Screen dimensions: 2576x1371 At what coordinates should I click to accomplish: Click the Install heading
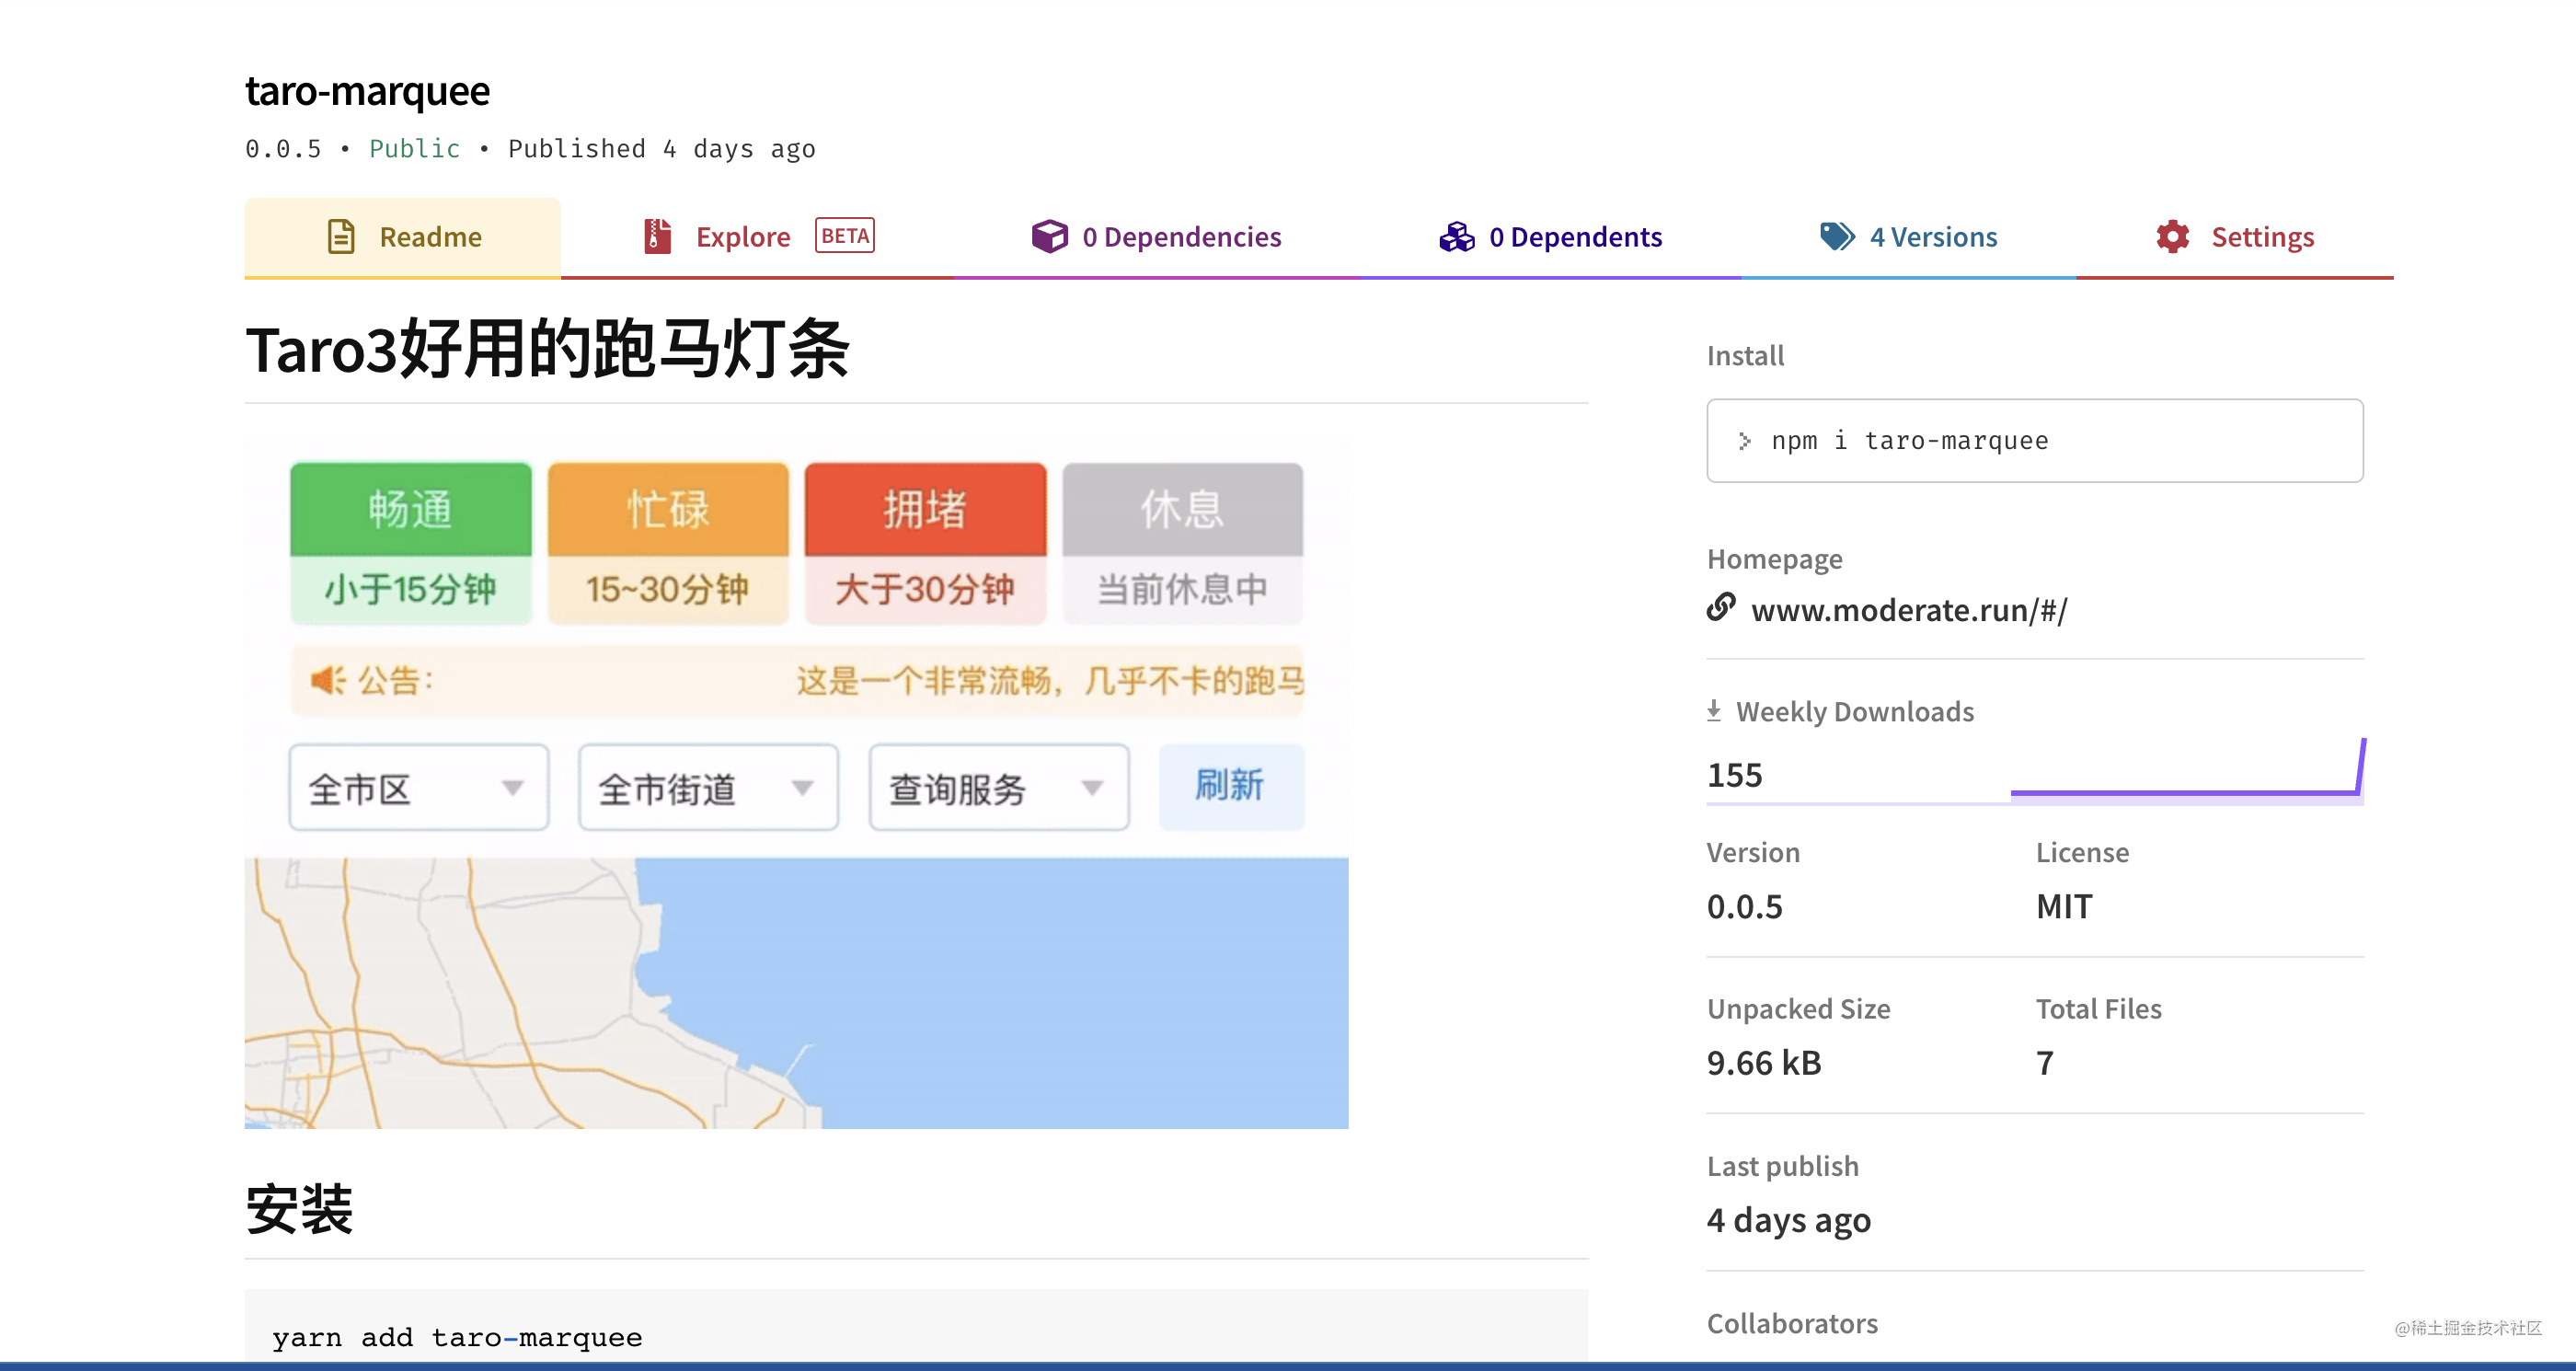tap(1745, 355)
